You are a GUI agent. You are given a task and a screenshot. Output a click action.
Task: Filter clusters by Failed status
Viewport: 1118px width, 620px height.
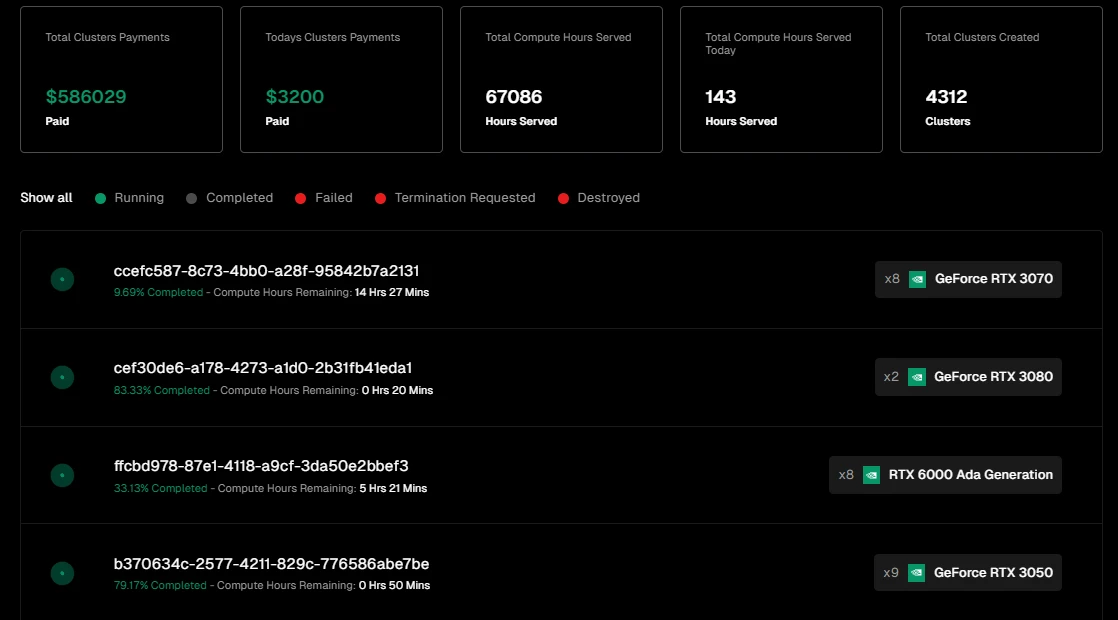tap(324, 198)
